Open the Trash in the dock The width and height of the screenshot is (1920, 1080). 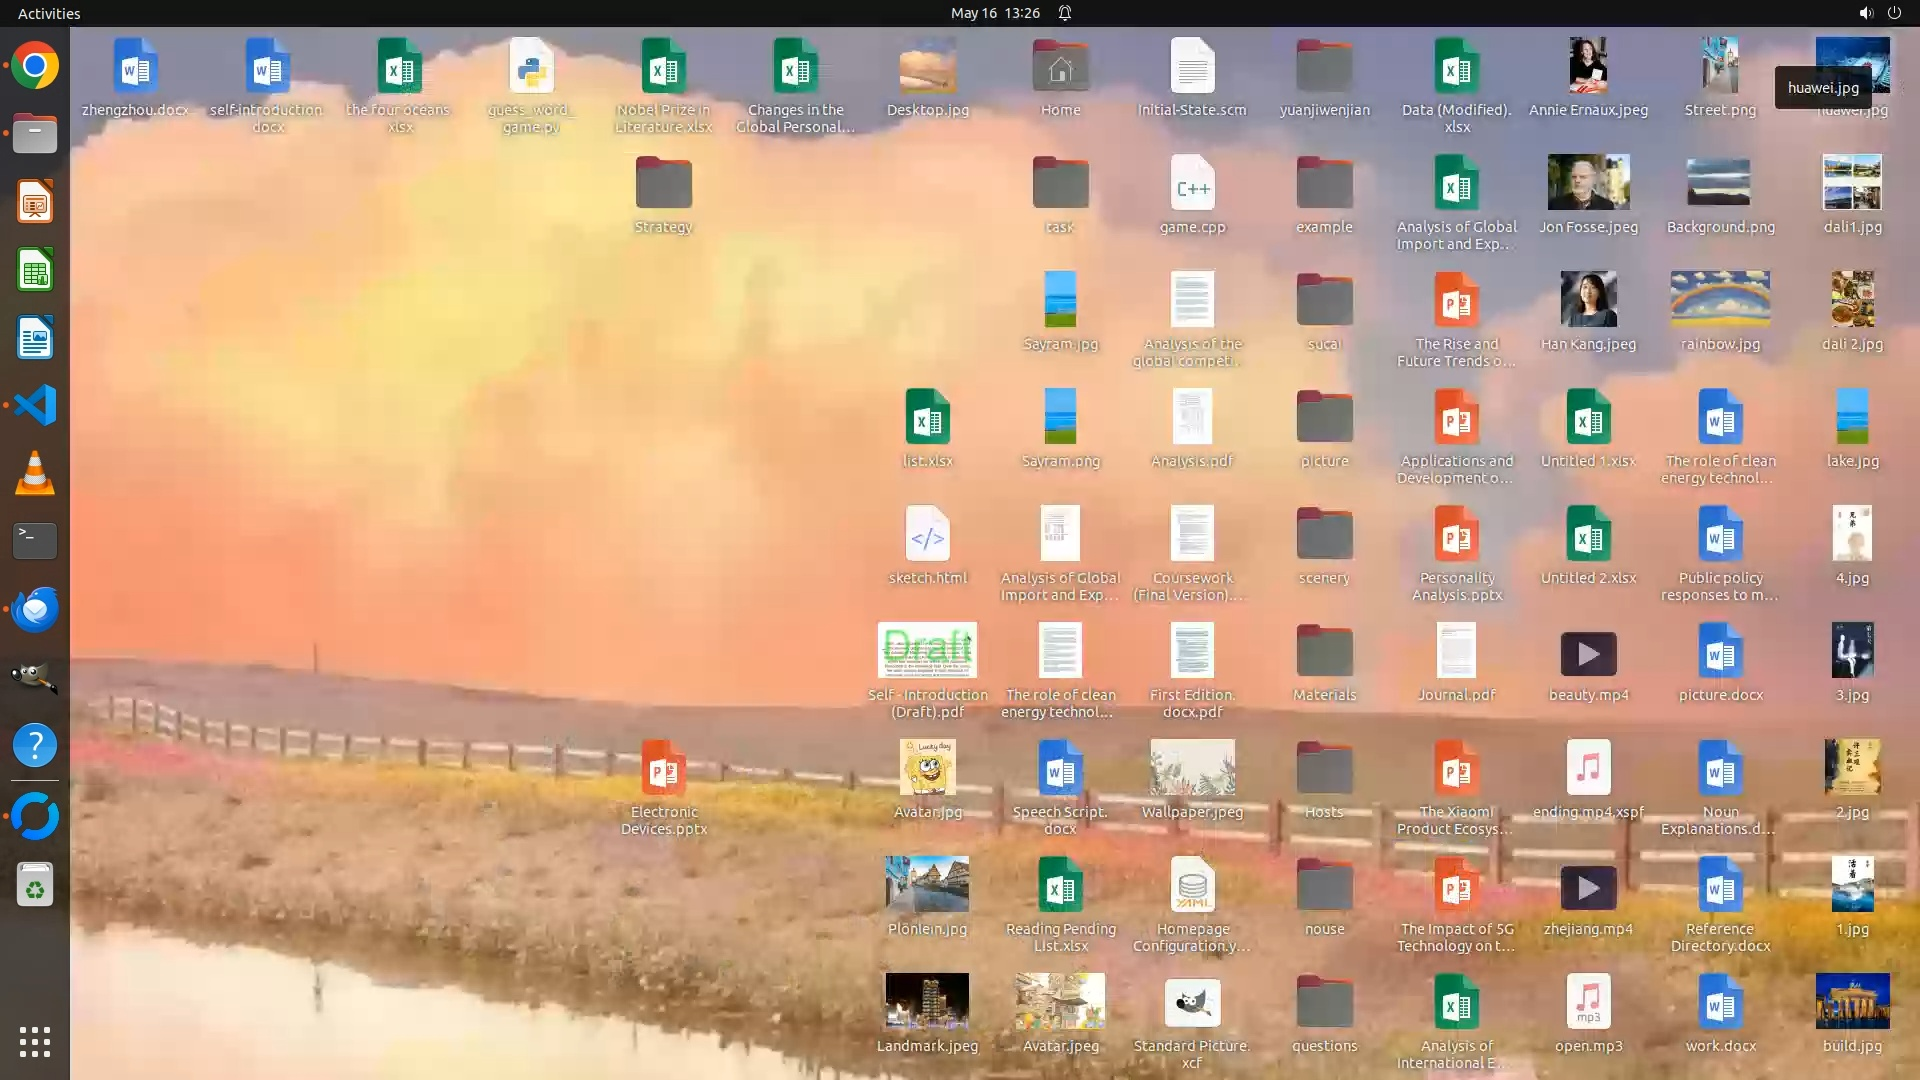pos(35,885)
